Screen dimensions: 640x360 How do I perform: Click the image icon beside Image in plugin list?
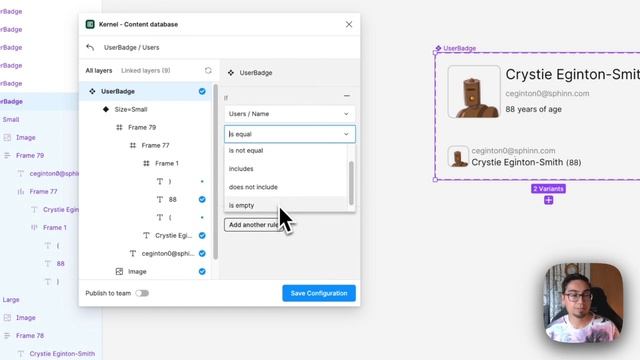119,271
